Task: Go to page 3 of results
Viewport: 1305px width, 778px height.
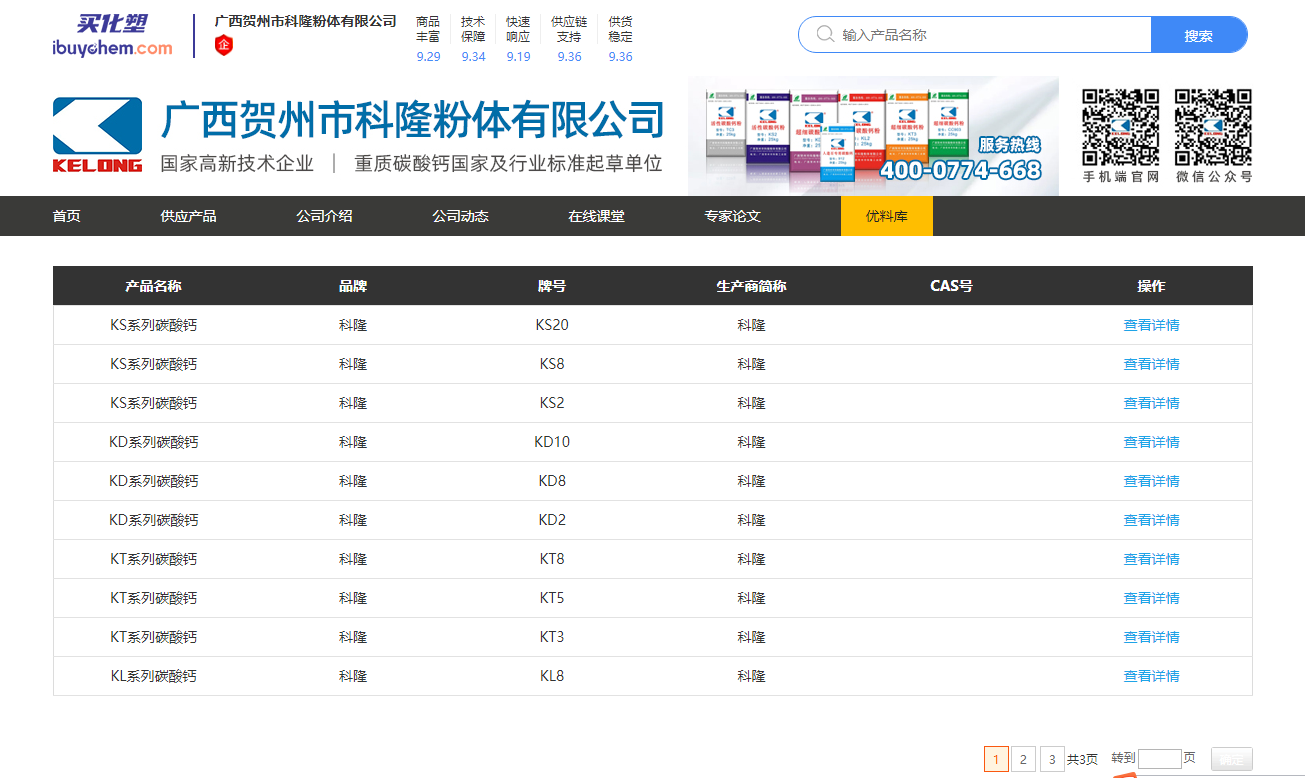Action: pos(1052,759)
